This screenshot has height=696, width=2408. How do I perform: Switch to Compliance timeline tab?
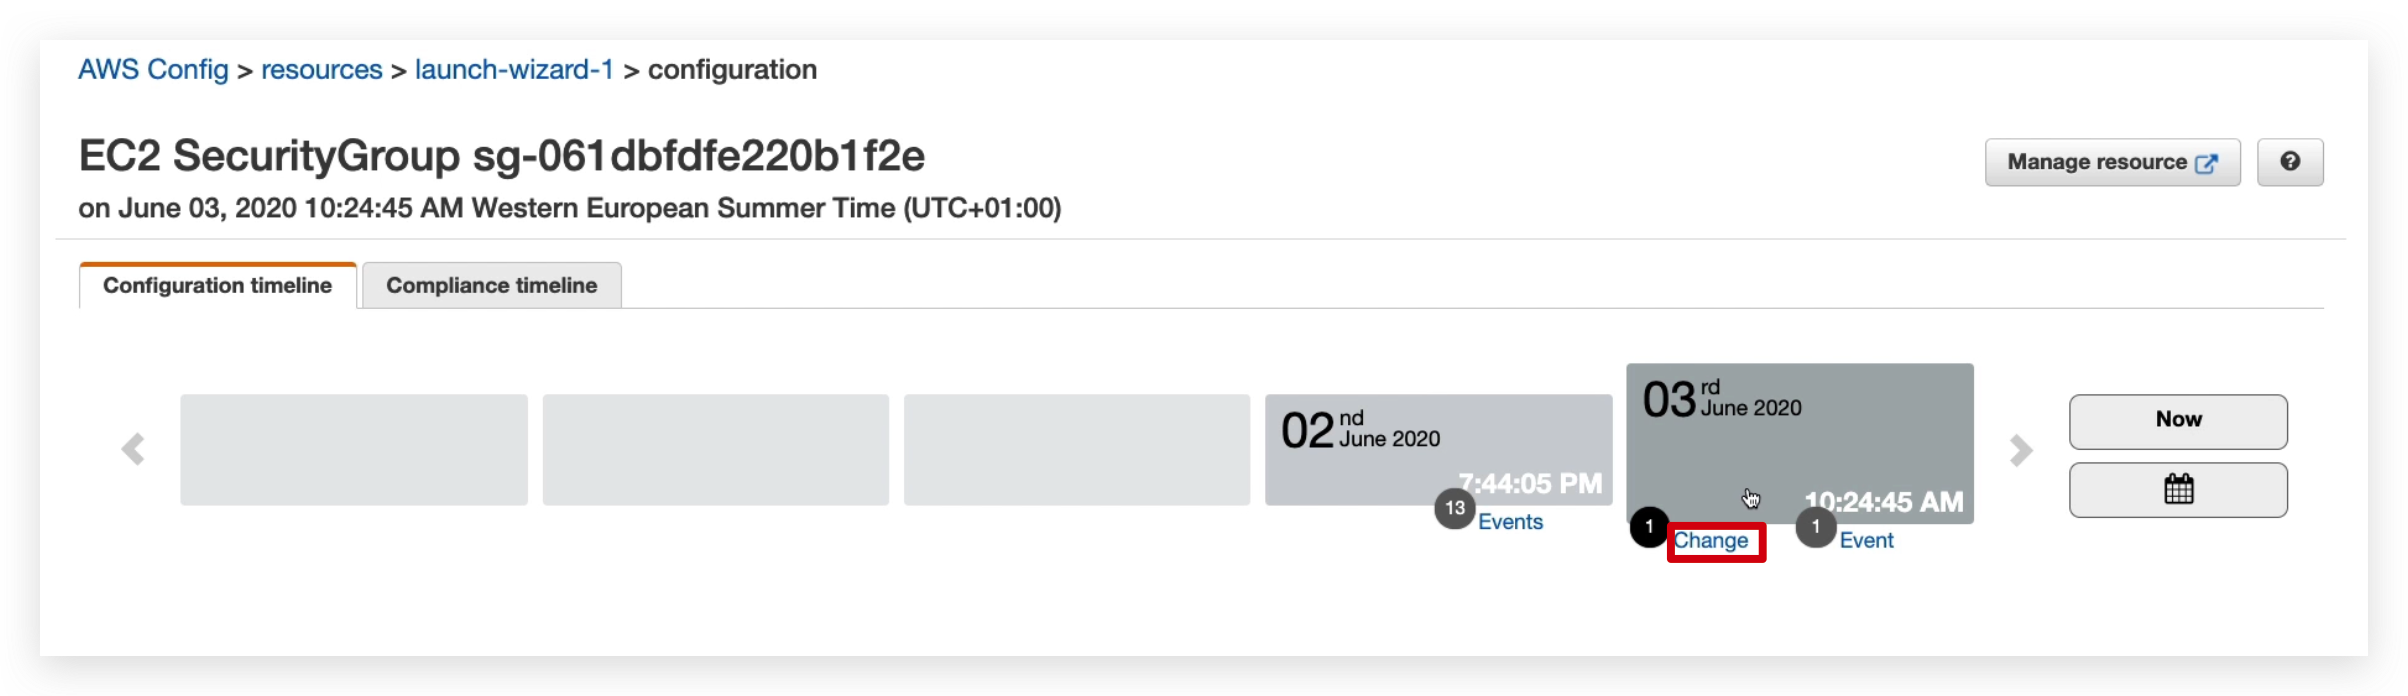491,286
